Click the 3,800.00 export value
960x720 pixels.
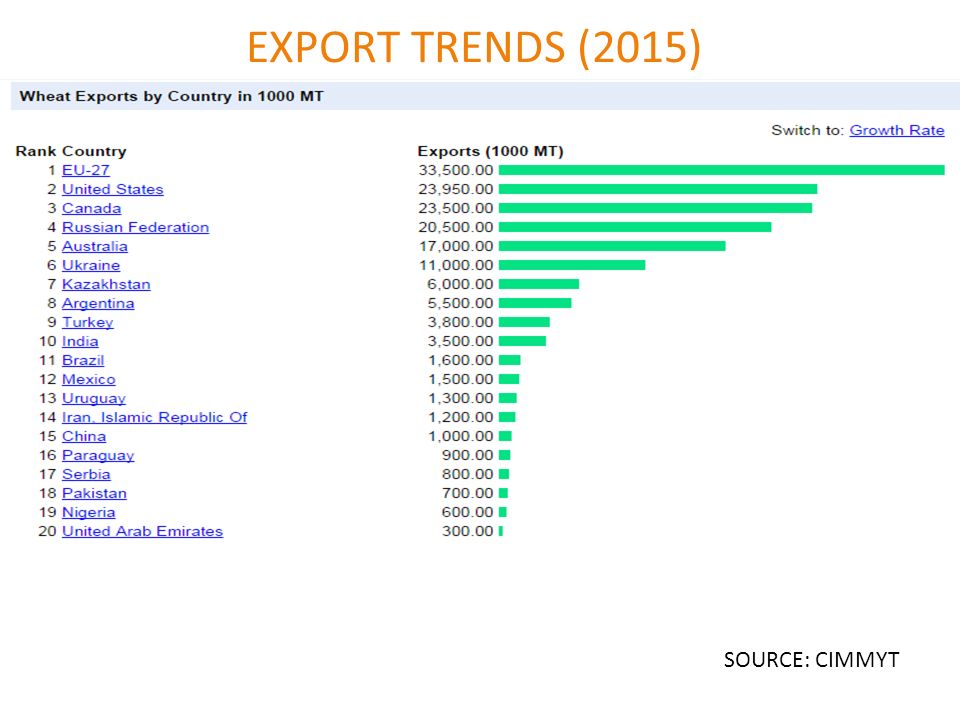pos(460,322)
